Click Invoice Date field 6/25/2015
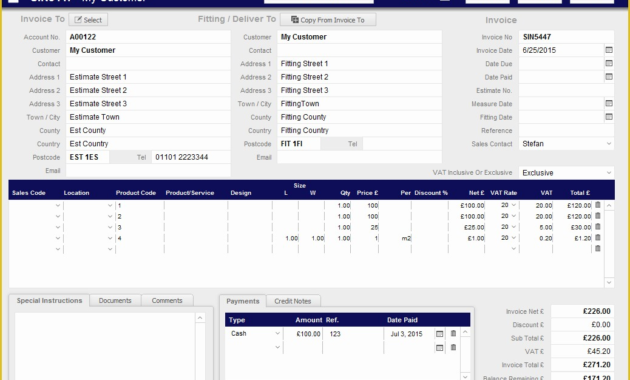Viewport: 630px width, 380px height. [562, 50]
